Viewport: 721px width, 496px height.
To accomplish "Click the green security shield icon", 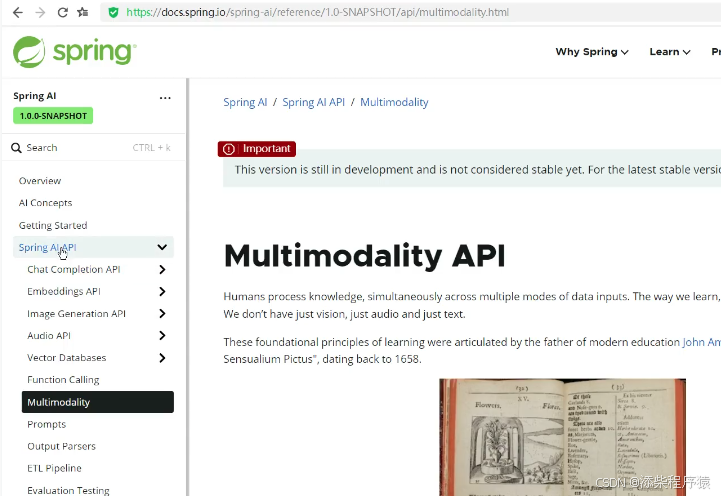I will 113,12.
